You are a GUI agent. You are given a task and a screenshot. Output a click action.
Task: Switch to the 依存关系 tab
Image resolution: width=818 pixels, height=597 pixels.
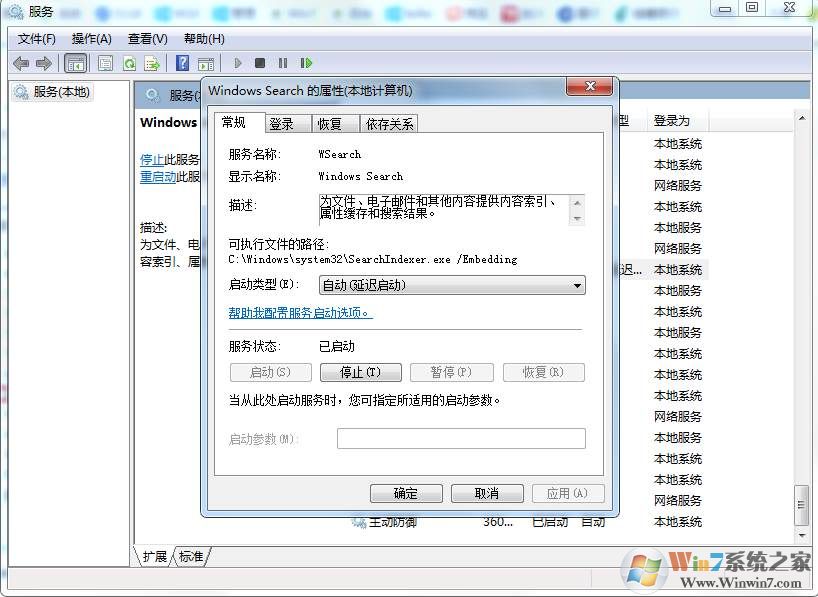pos(389,124)
